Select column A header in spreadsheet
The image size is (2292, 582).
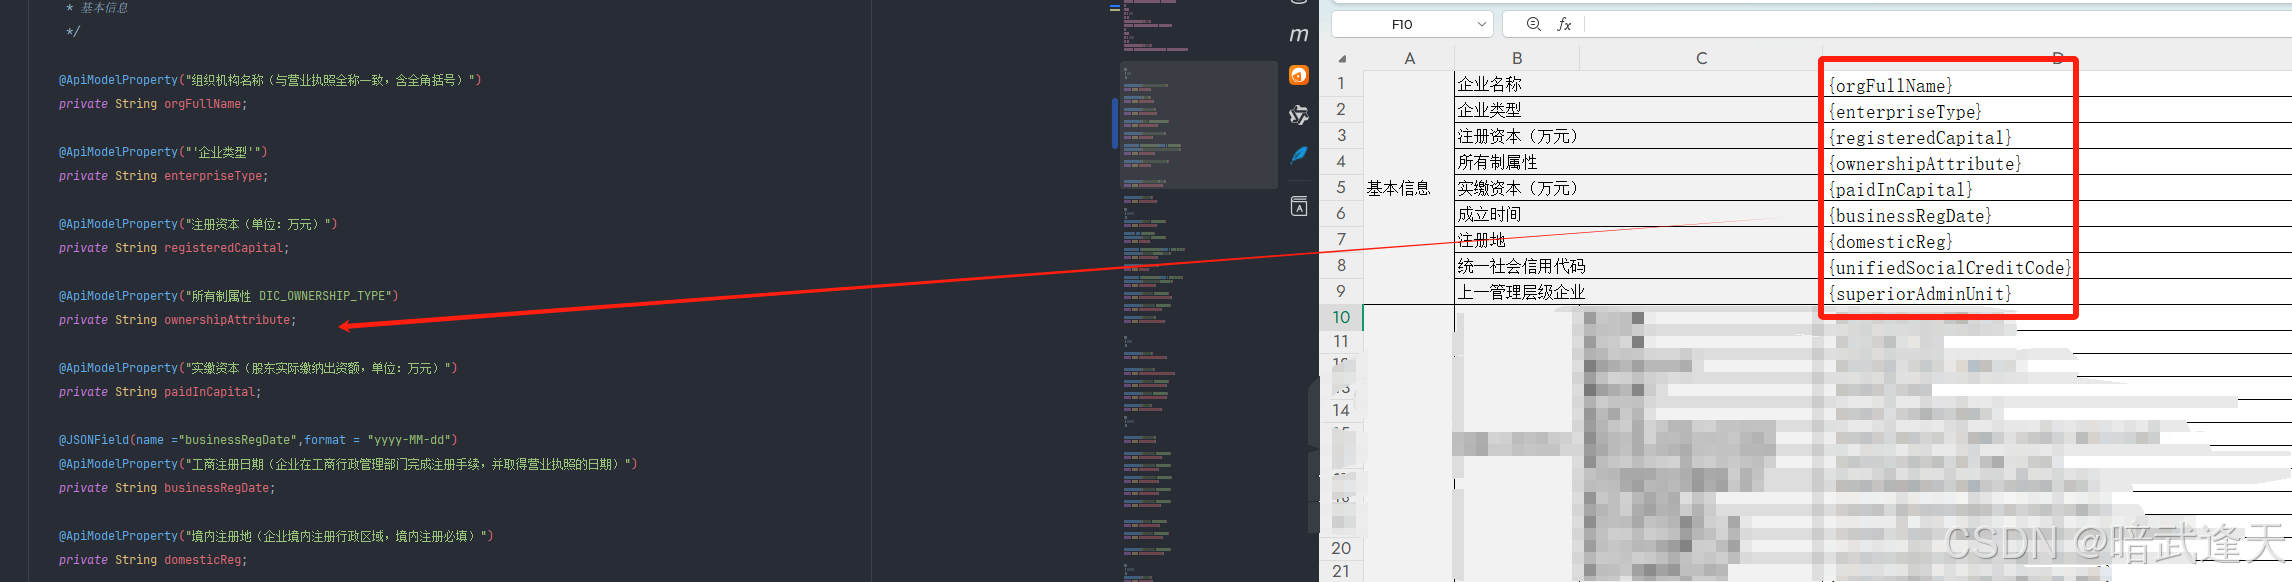pyautogui.click(x=1409, y=58)
